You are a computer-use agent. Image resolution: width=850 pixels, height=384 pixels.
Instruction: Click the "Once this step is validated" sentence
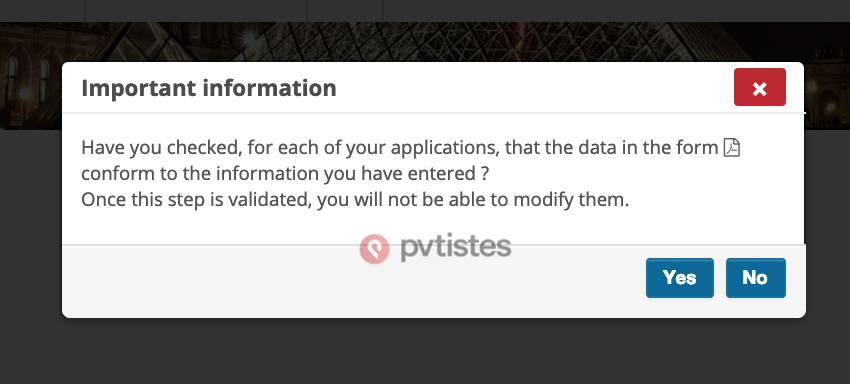[355, 200]
